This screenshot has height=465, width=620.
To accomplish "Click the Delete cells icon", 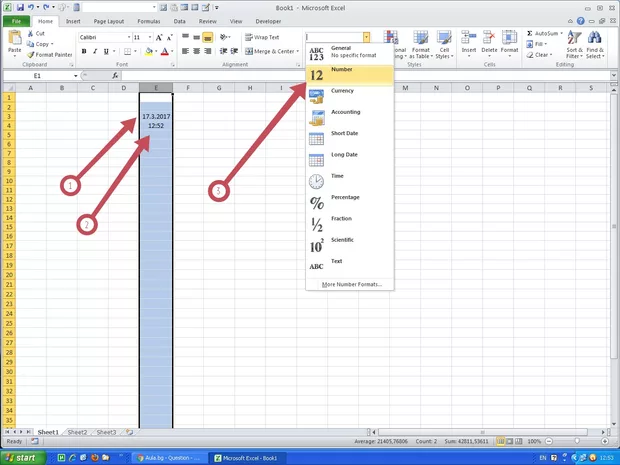I will (x=489, y=38).
